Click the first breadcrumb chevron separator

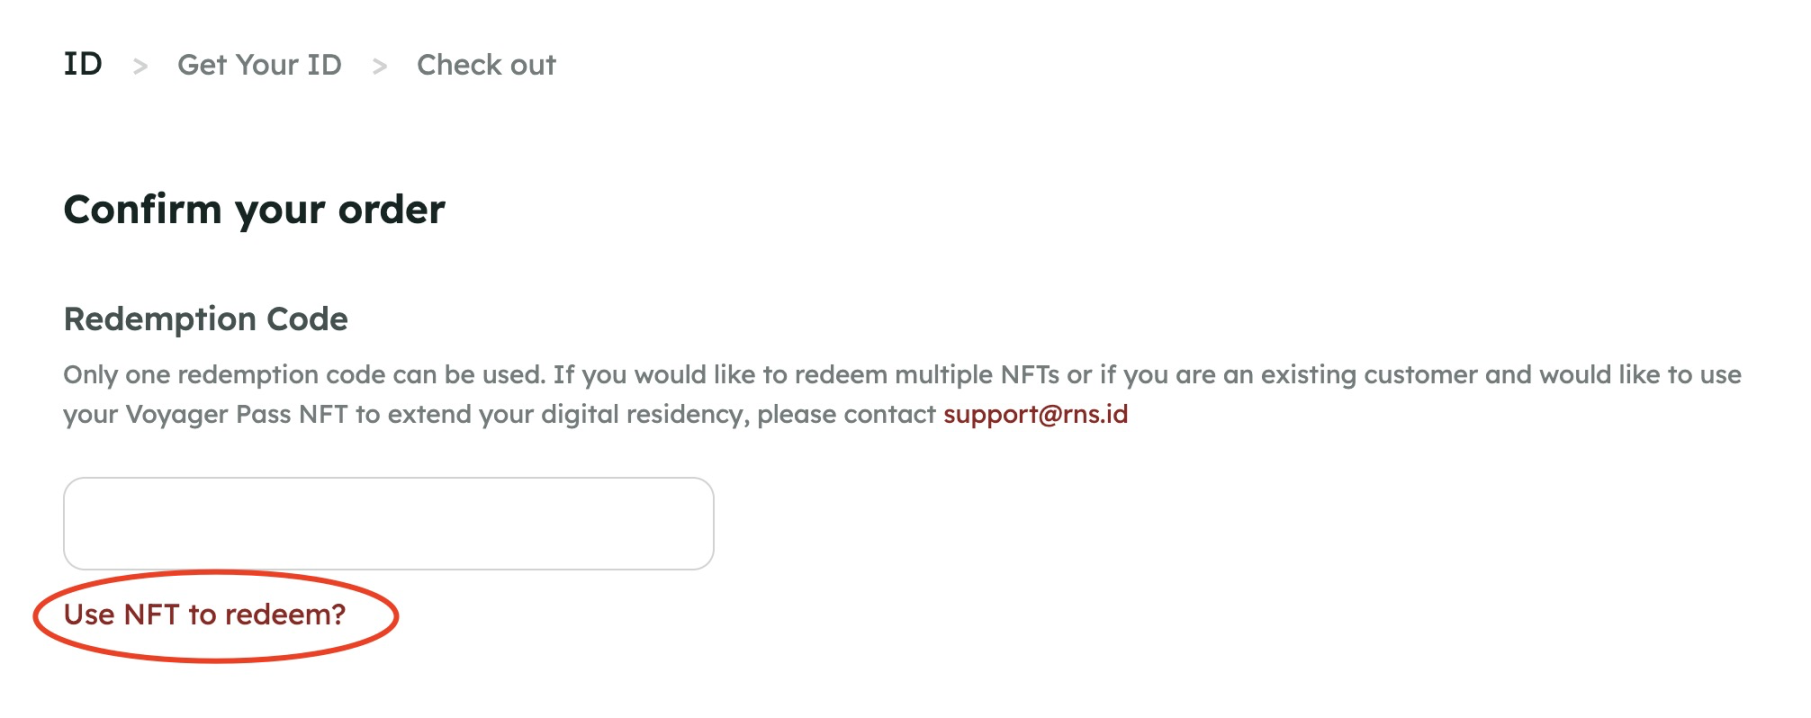click(140, 67)
